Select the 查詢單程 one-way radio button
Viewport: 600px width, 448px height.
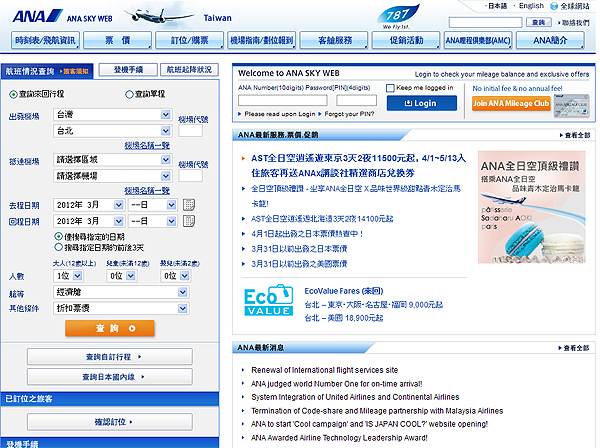129,94
